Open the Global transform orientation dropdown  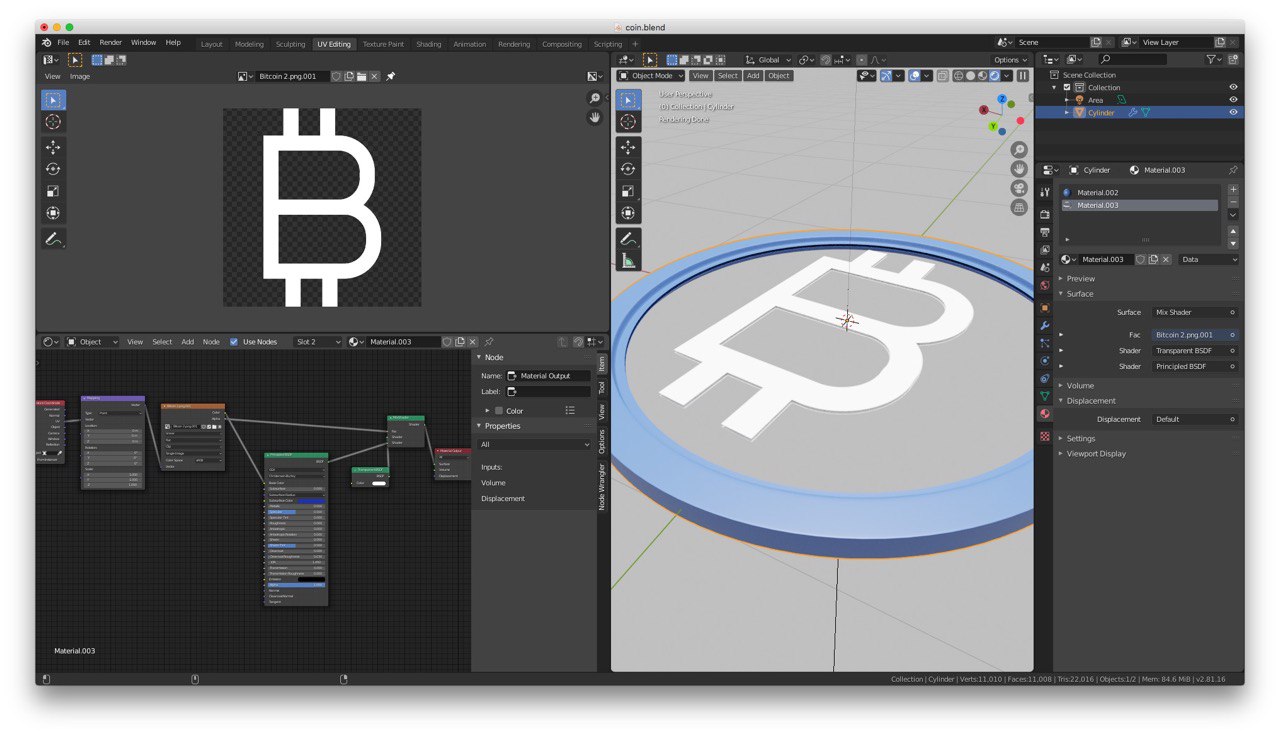click(768, 60)
